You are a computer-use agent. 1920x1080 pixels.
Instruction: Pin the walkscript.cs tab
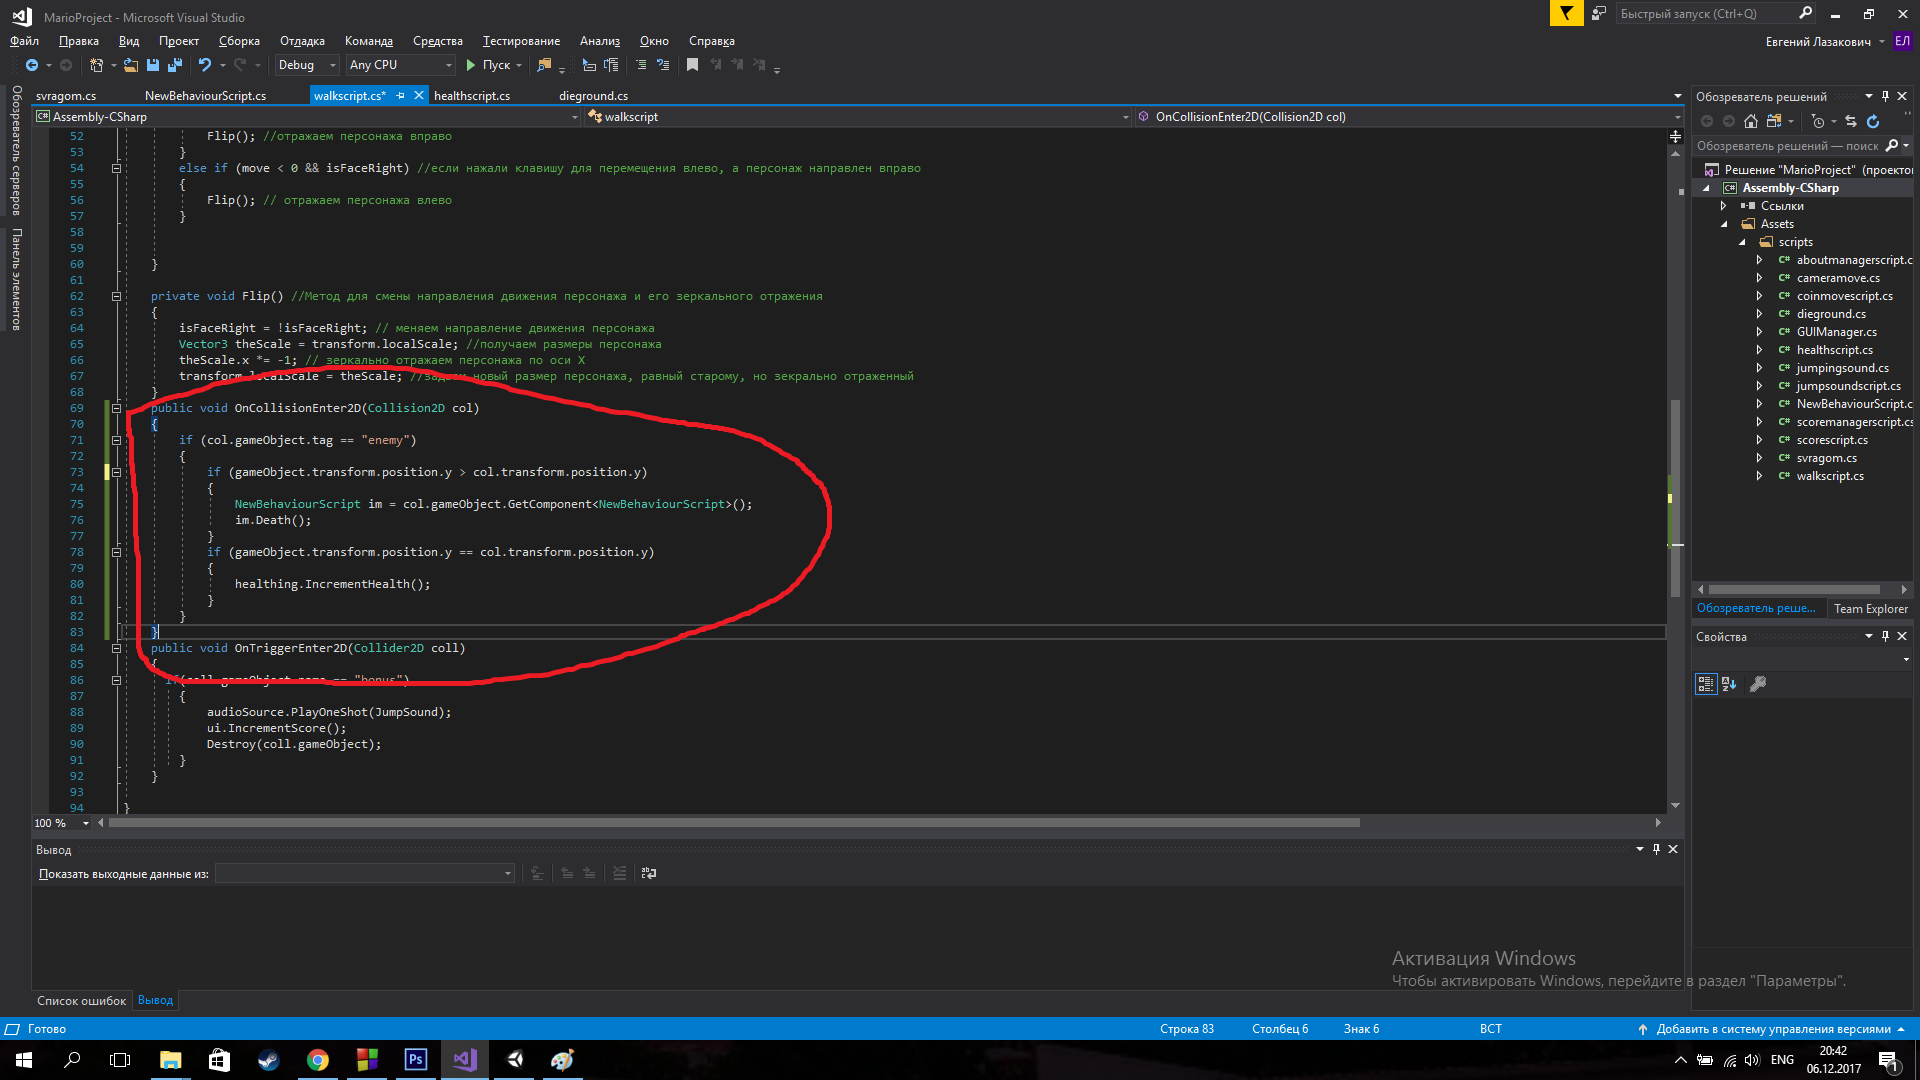click(401, 96)
